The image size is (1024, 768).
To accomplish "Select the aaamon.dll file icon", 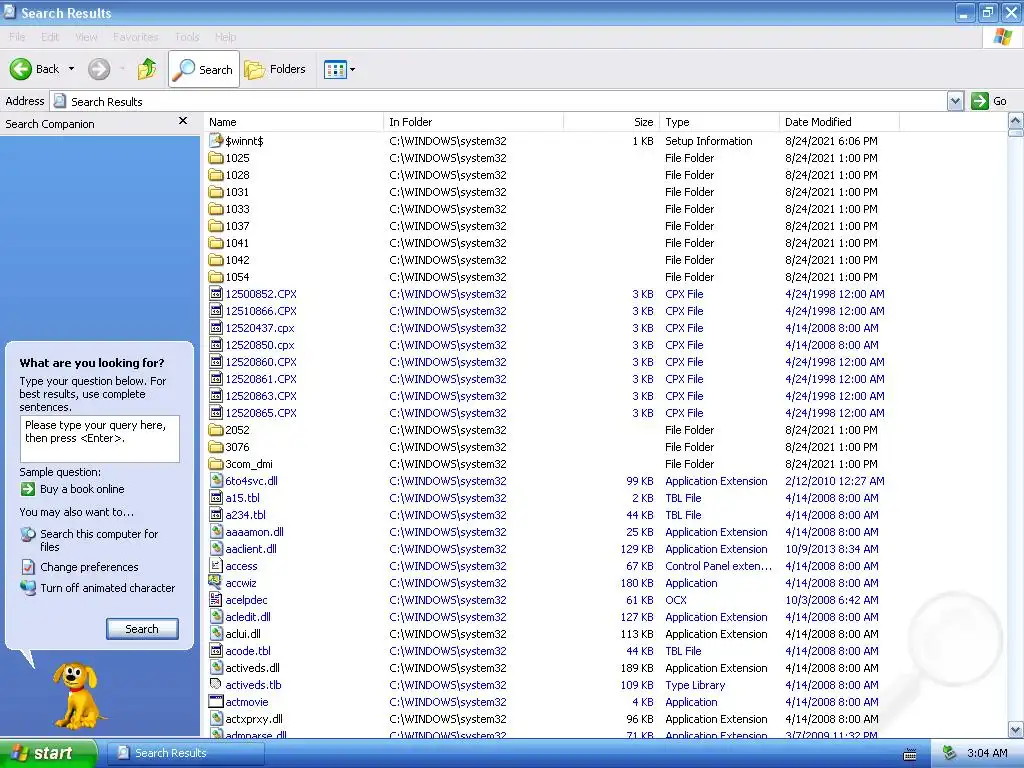I will [216, 531].
